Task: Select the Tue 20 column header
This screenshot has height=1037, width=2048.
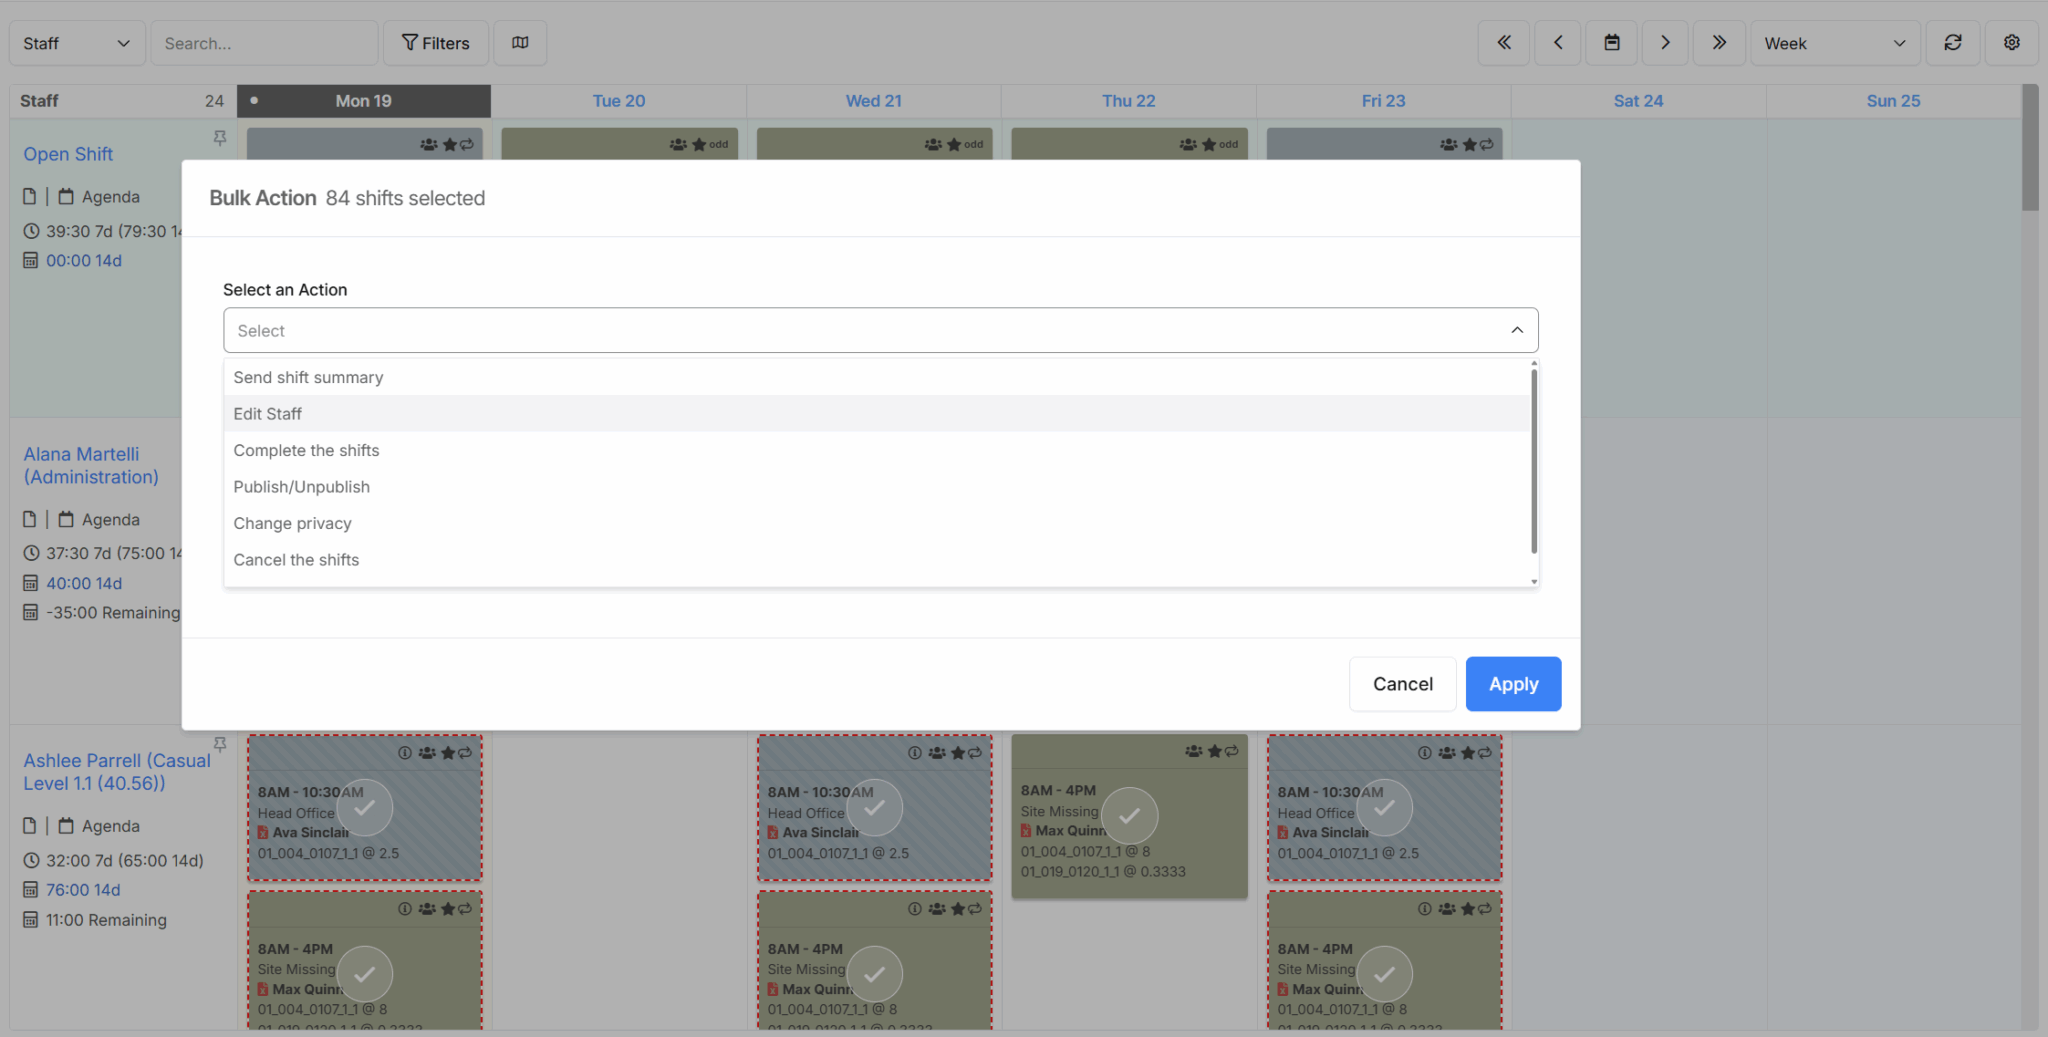Action: pyautogui.click(x=619, y=101)
